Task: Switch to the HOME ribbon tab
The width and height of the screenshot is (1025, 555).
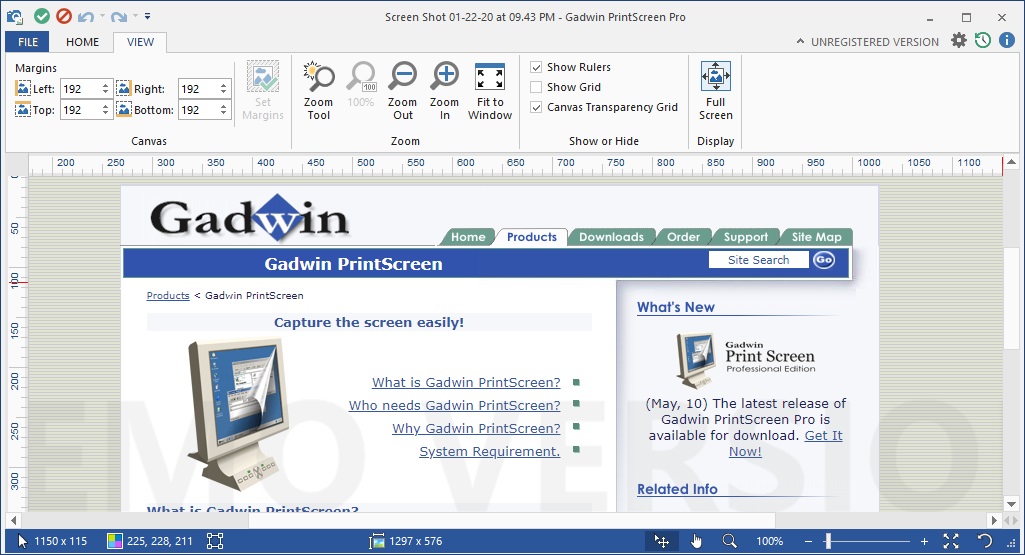Action: pos(82,42)
